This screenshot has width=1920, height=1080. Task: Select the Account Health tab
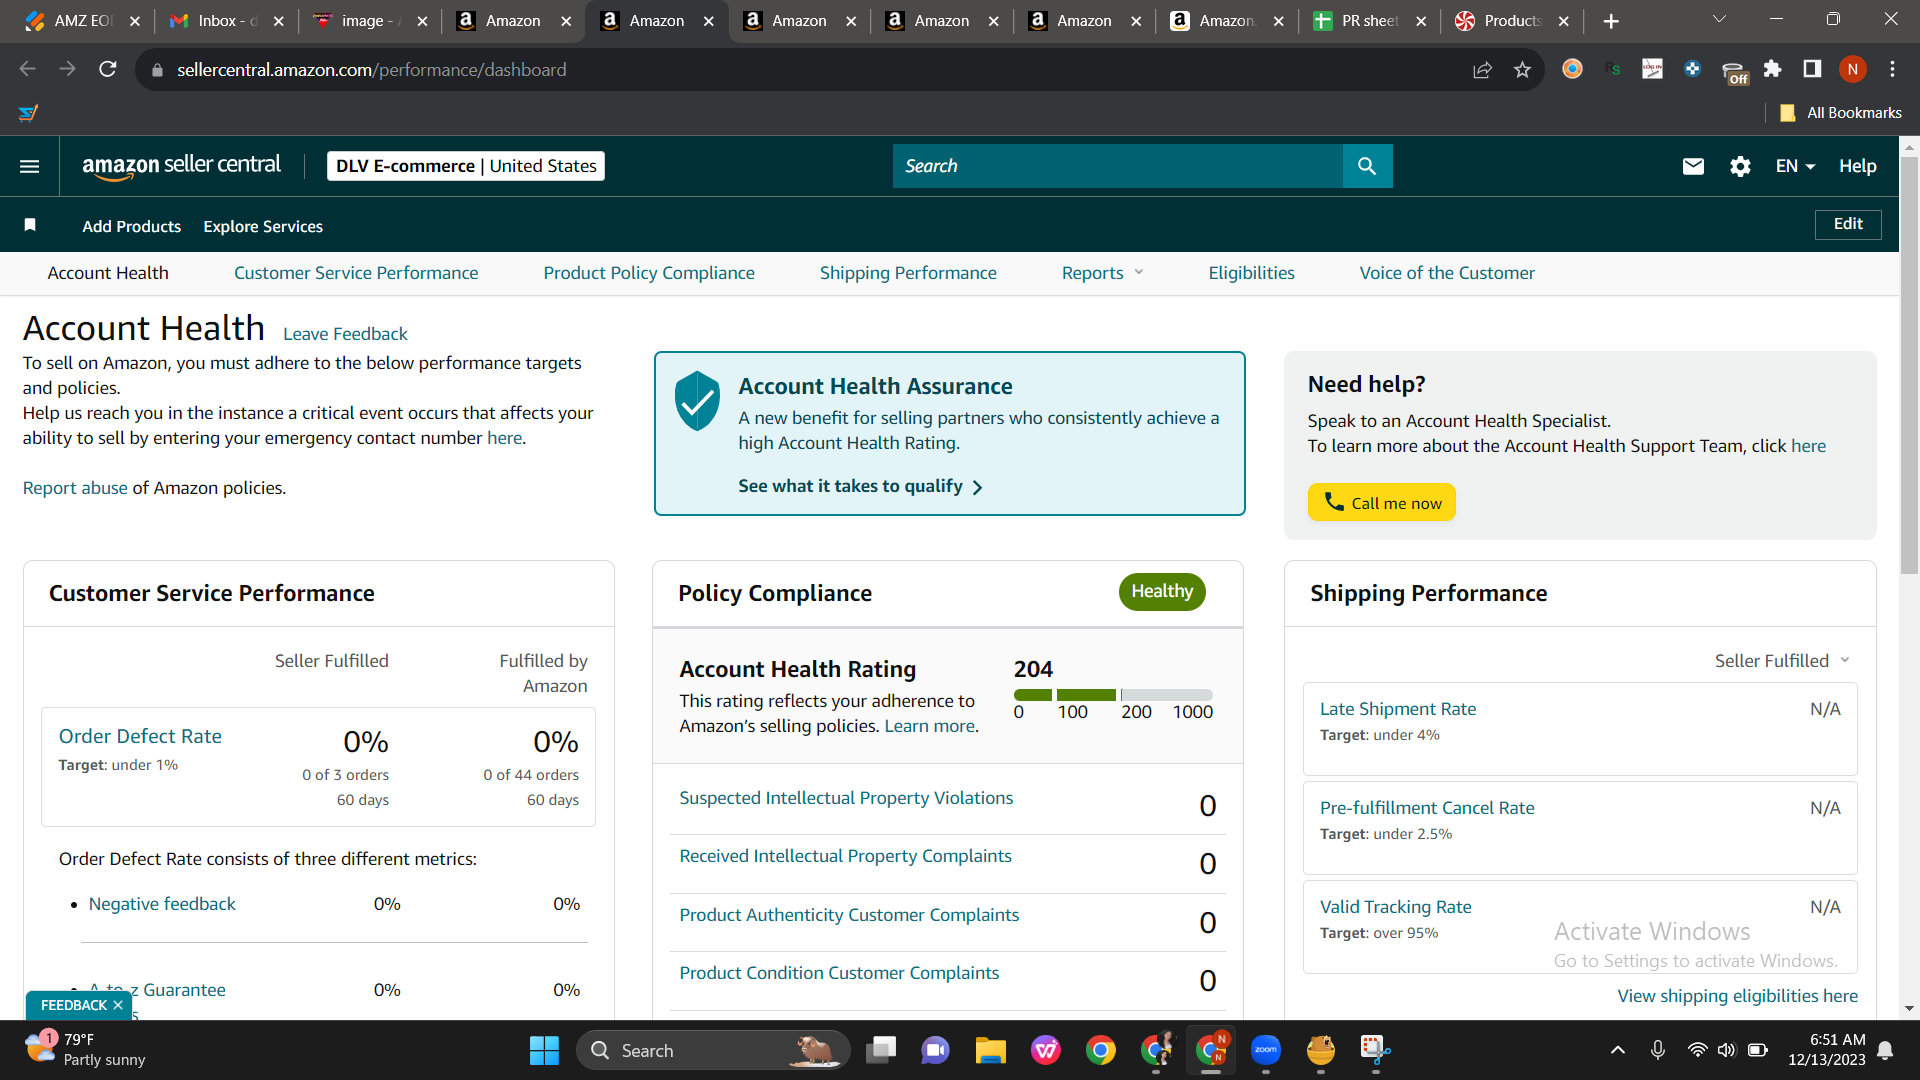(108, 273)
